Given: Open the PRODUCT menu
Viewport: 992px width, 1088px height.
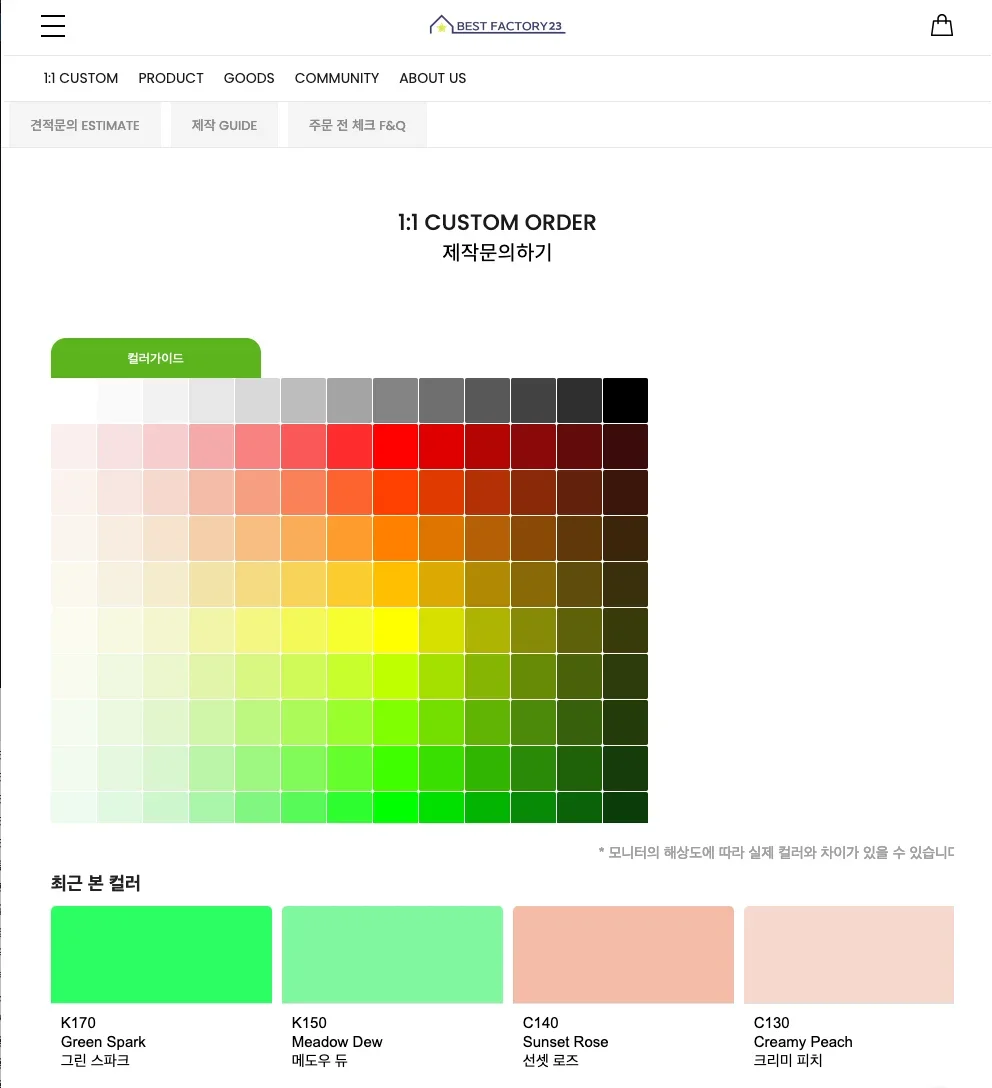Looking at the screenshot, I should 171,78.
